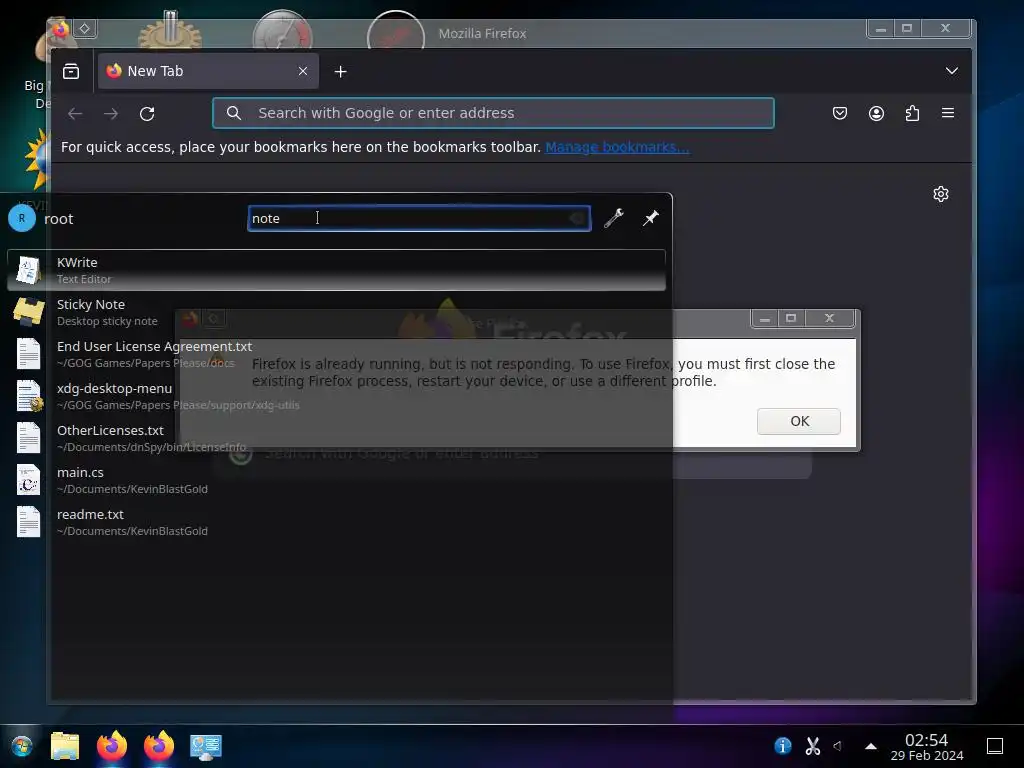Reload the current page

147,114
